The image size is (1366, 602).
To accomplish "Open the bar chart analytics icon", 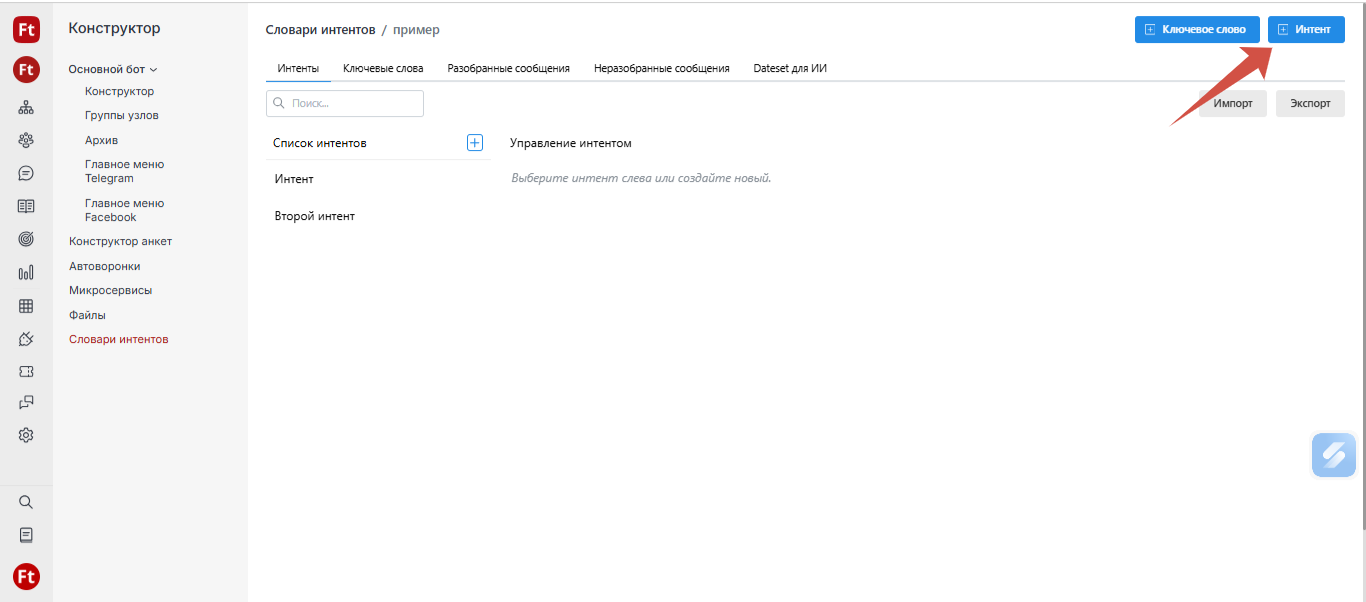I will 26,272.
